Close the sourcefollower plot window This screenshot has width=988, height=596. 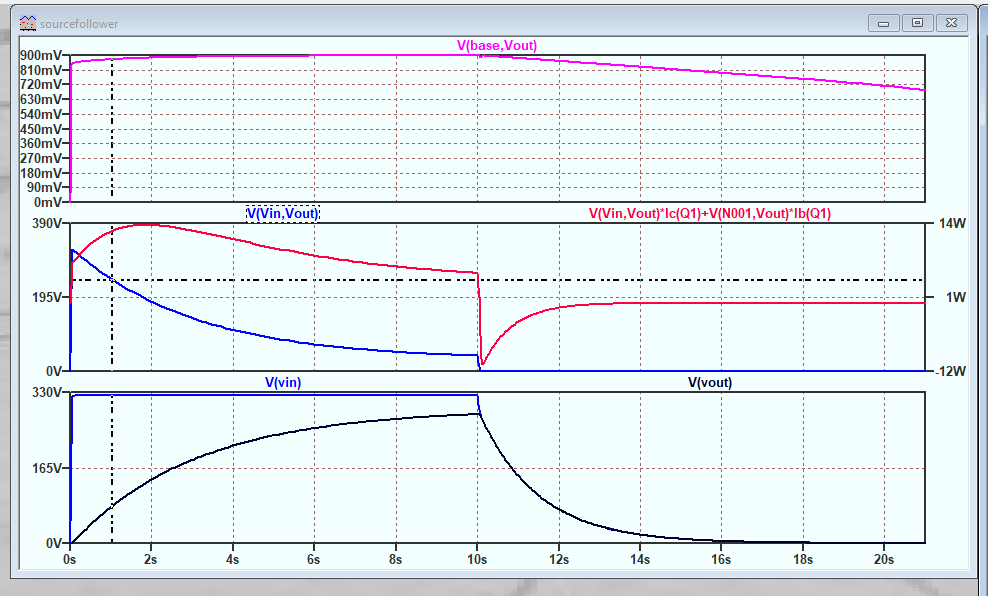click(x=951, y=23)
